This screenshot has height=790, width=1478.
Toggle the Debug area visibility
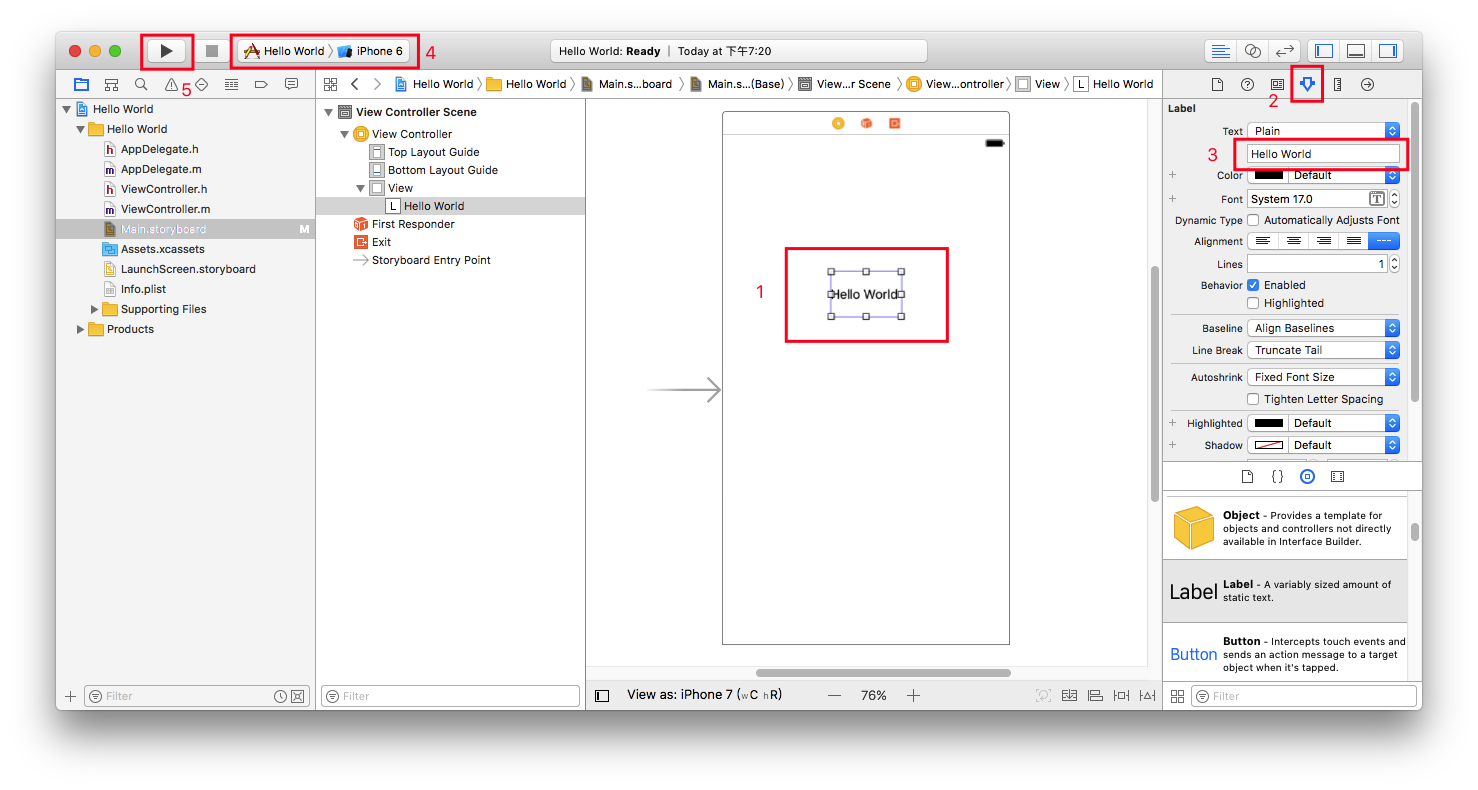click(1356, 51)
